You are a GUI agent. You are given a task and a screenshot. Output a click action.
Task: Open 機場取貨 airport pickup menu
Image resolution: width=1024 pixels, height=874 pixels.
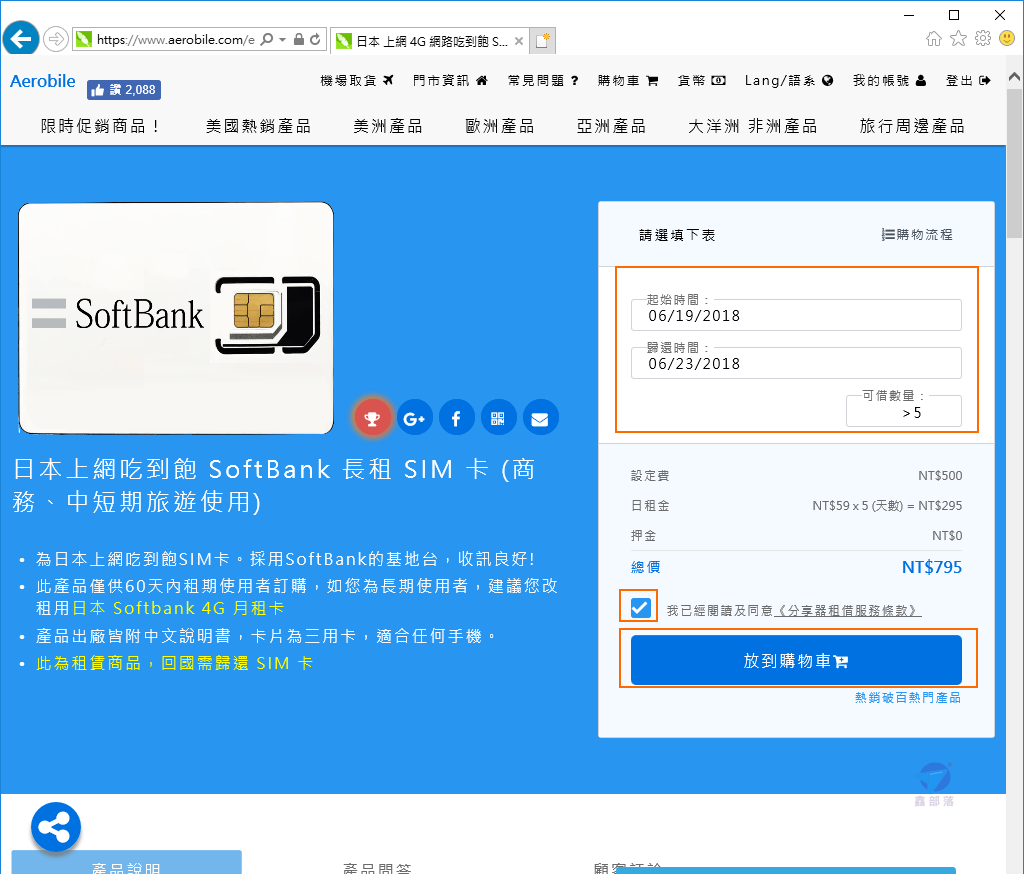point(357,80)
